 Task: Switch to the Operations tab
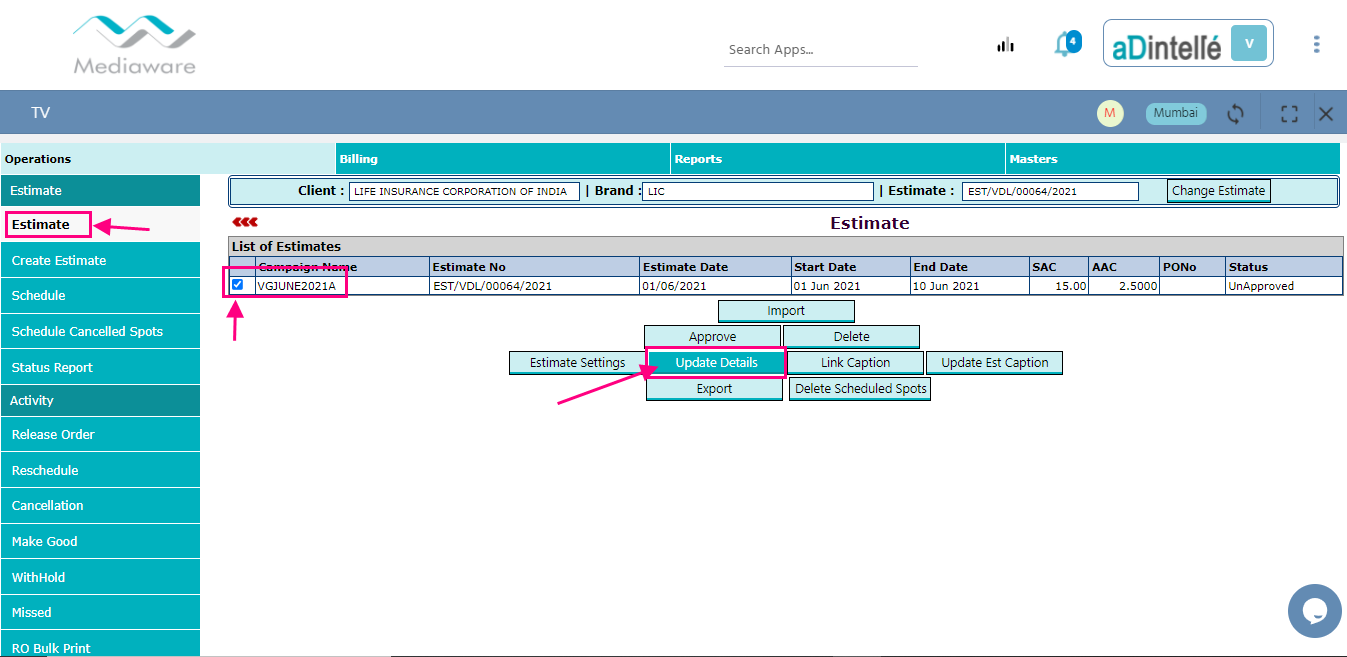pos(168,159)
